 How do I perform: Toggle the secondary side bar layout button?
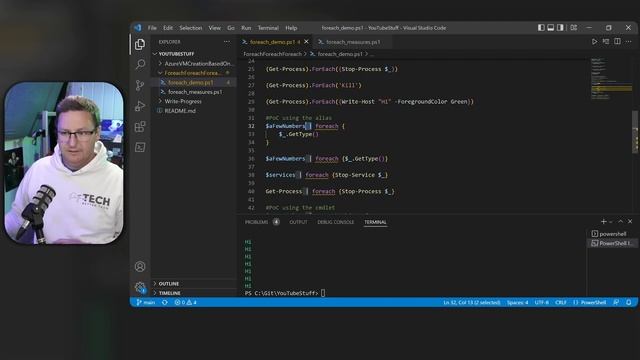tap(560, 28)
